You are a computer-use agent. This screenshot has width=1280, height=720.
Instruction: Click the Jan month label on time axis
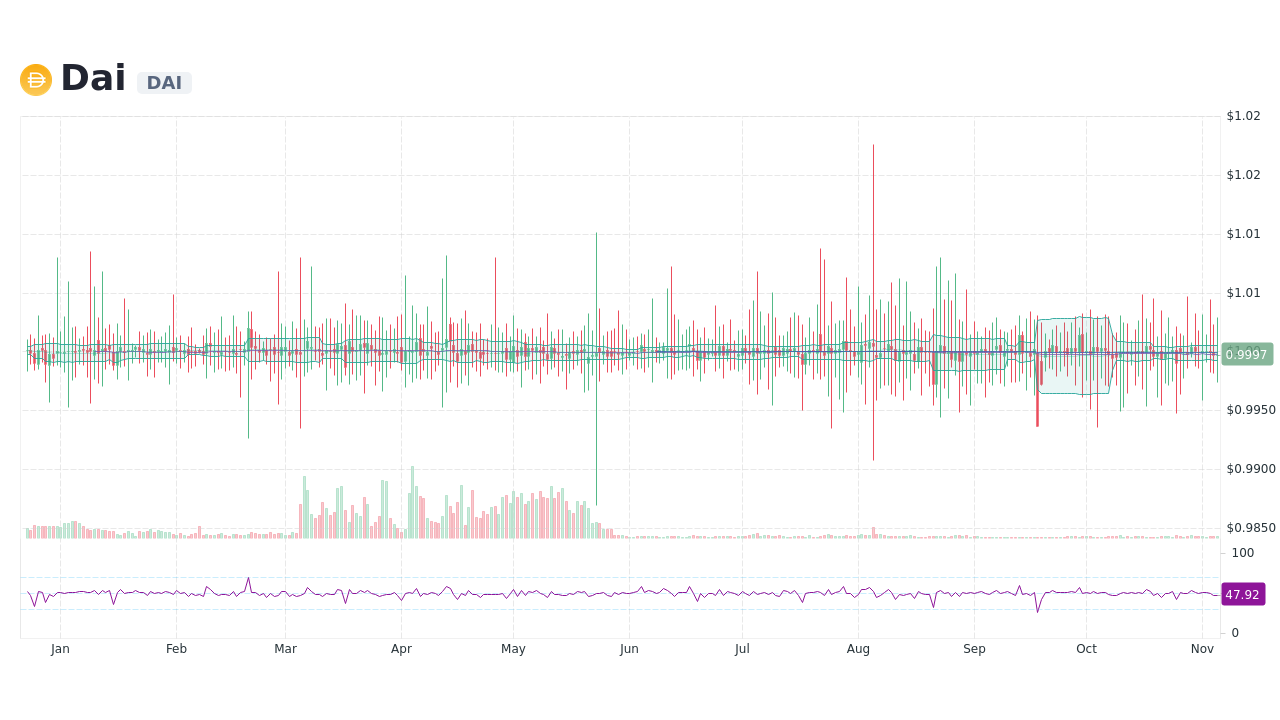click(x=60, y=649)
